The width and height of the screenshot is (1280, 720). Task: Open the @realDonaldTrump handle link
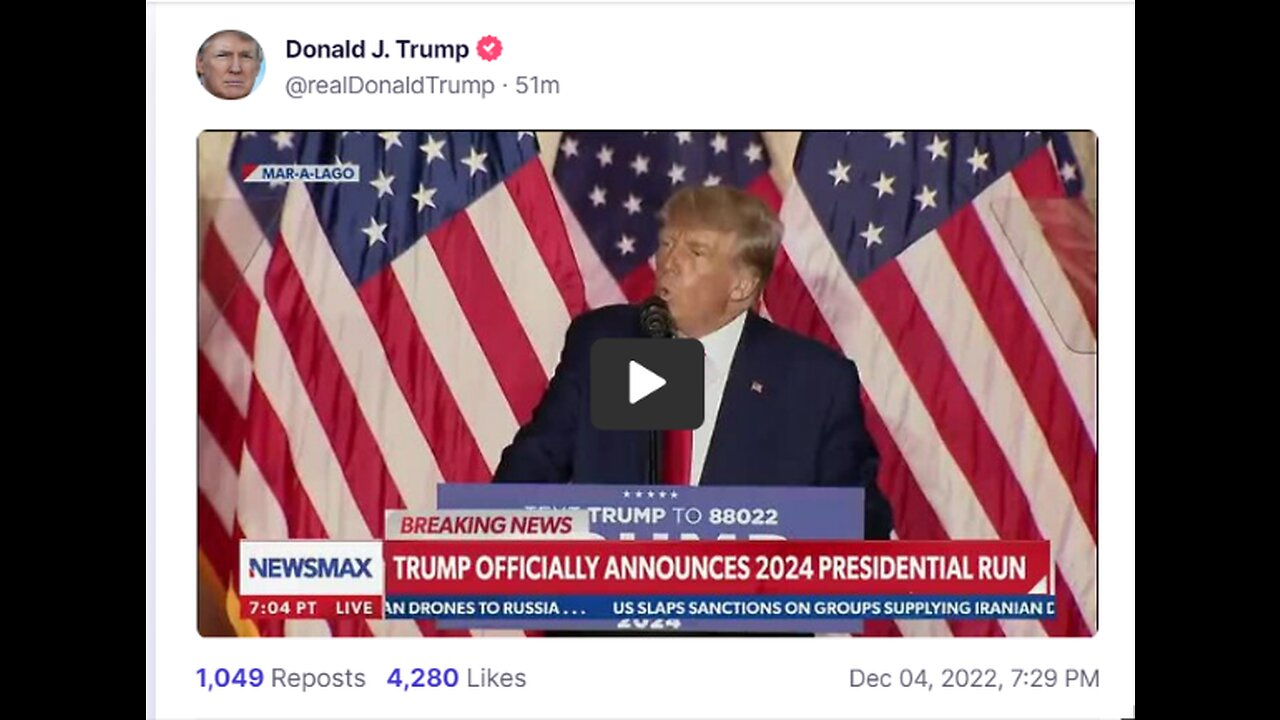point(390,86)
